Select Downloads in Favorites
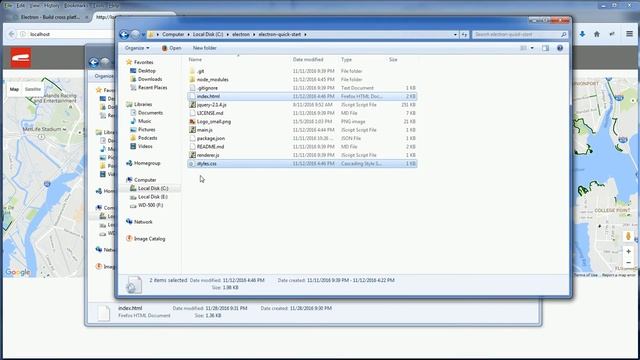 pos(150,79)
